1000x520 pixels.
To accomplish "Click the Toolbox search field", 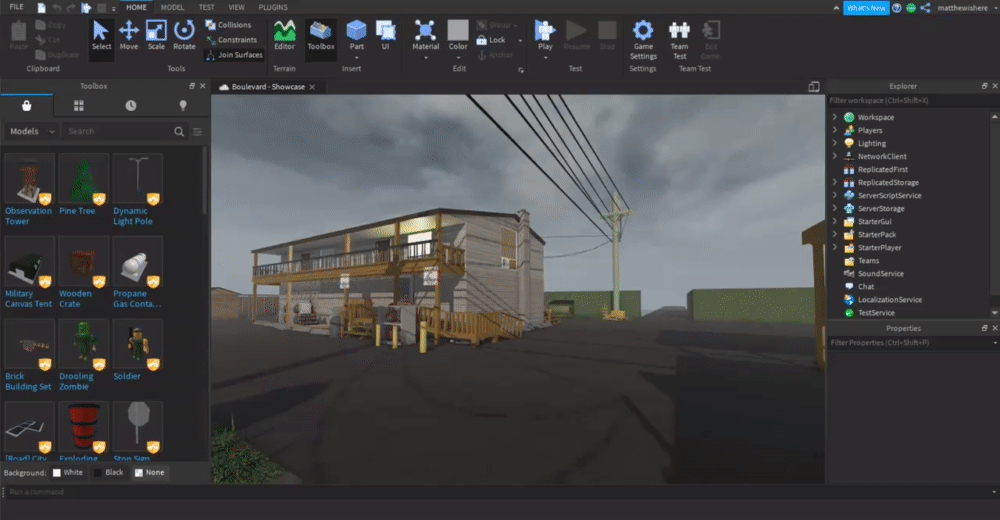I will point(117,131).
